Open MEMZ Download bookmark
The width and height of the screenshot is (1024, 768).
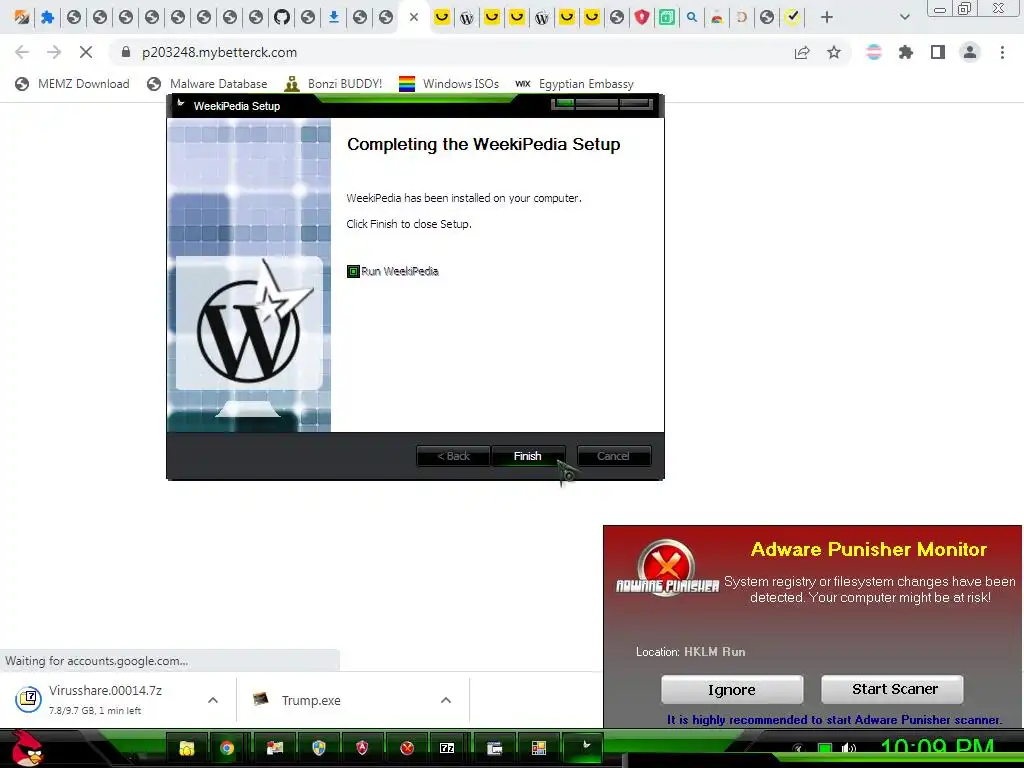[72, 84]
